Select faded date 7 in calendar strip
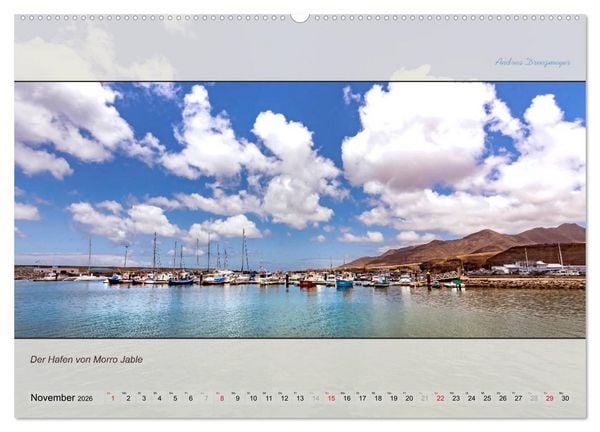 pos(206,398)
